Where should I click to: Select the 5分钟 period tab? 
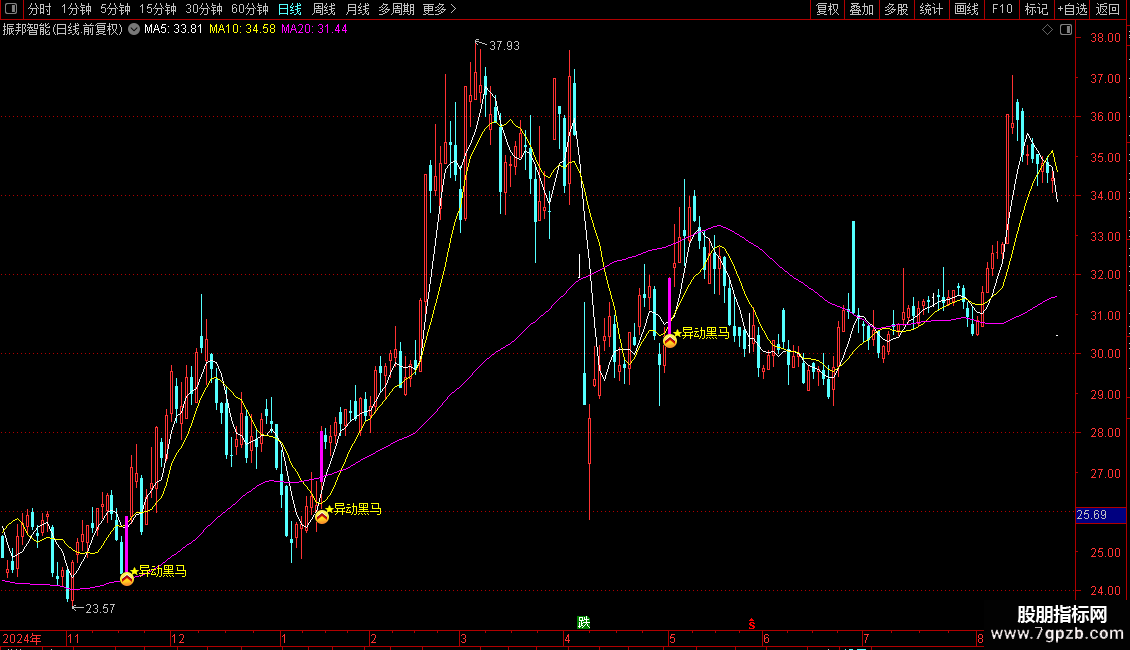point(115,9)
